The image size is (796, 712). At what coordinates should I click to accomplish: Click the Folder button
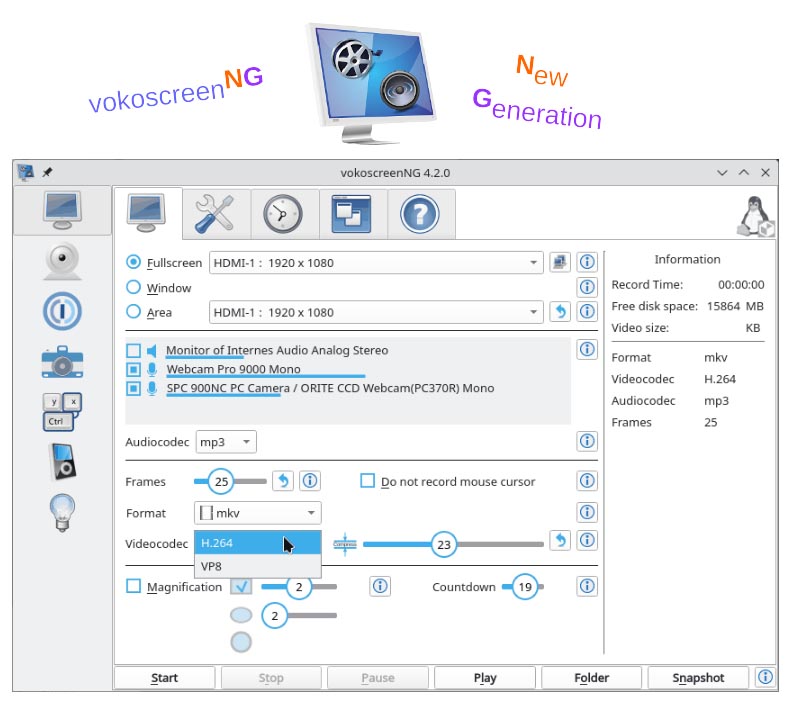[591, 678]
